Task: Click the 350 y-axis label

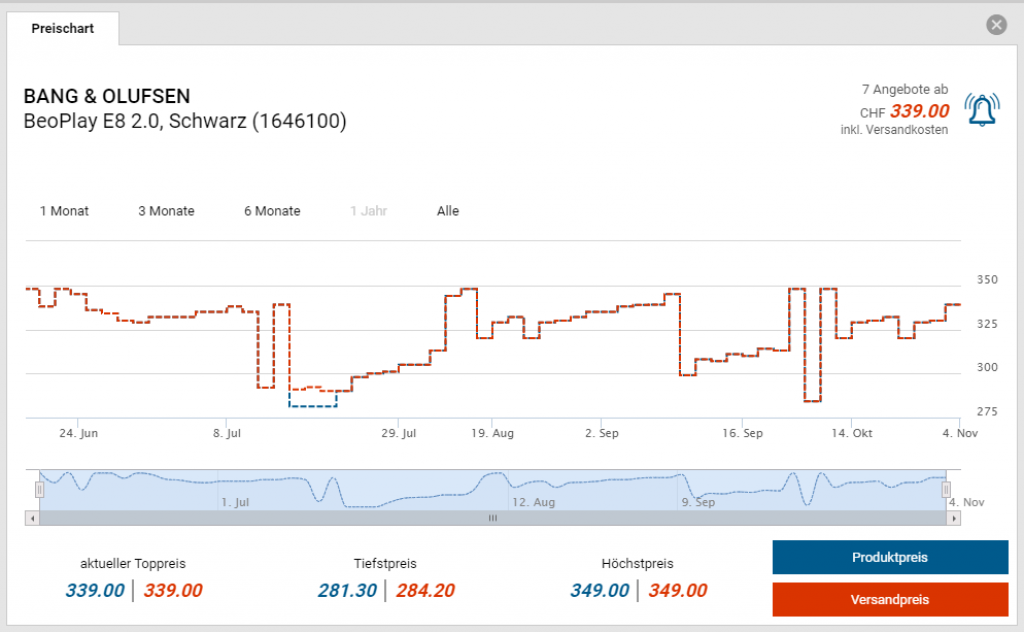Action: 987,279
